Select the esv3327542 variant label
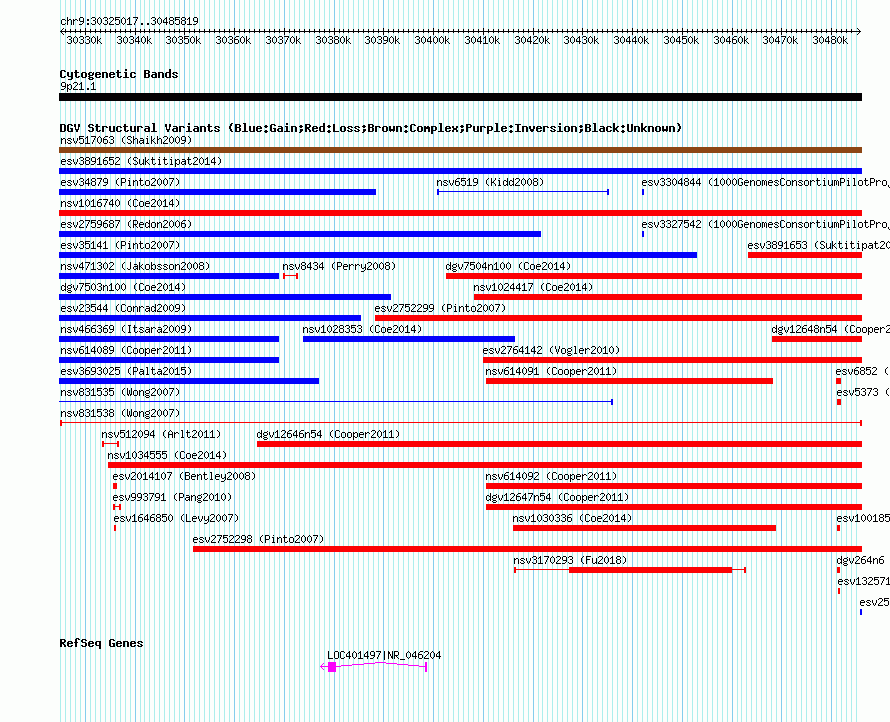This screenshot has height=722, width=890. tap(765, 224)
